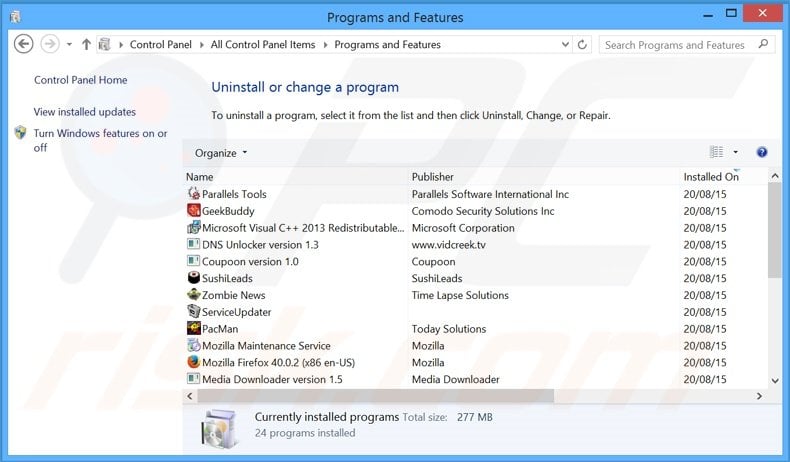Click the Control Panel icon in address bar

(104, 44)
